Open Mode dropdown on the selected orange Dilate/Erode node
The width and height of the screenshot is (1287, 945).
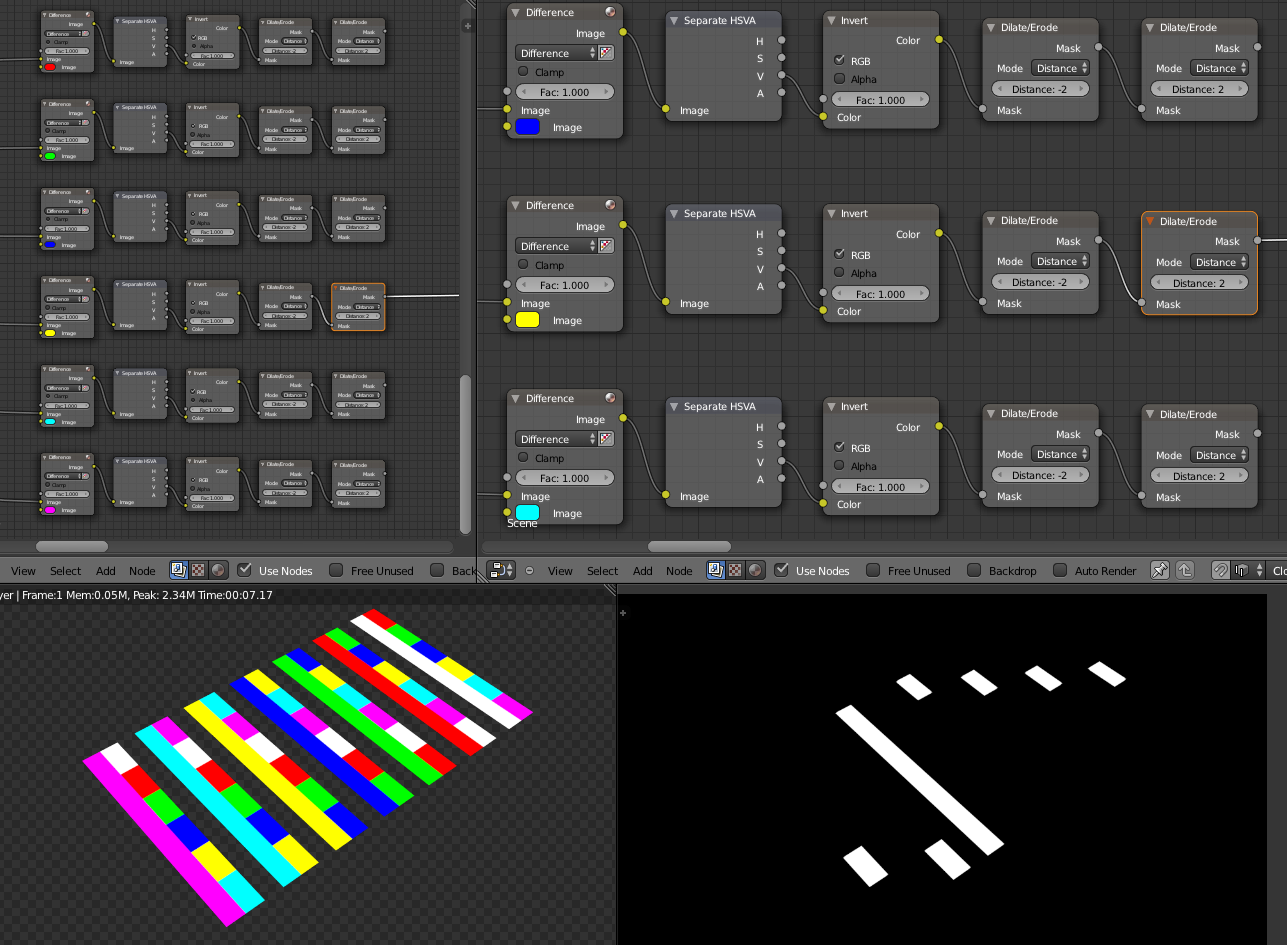tap(1220, 262)
